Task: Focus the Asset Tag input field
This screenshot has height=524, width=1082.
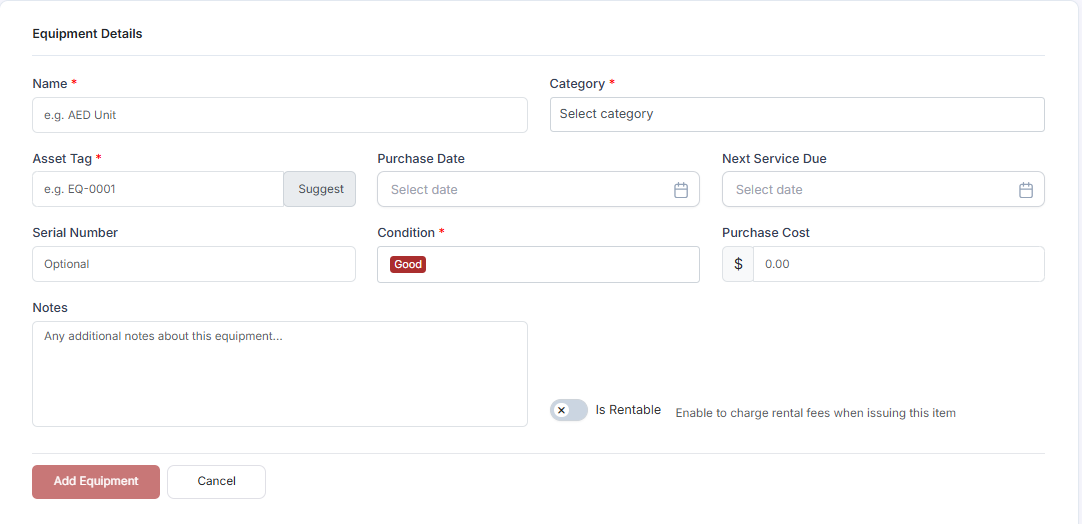Action: pos(158,189)
